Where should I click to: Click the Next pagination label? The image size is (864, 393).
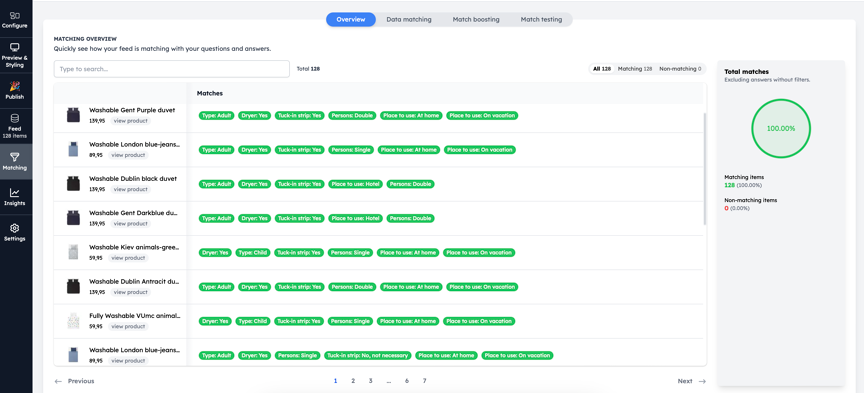[x=685, y=381]
